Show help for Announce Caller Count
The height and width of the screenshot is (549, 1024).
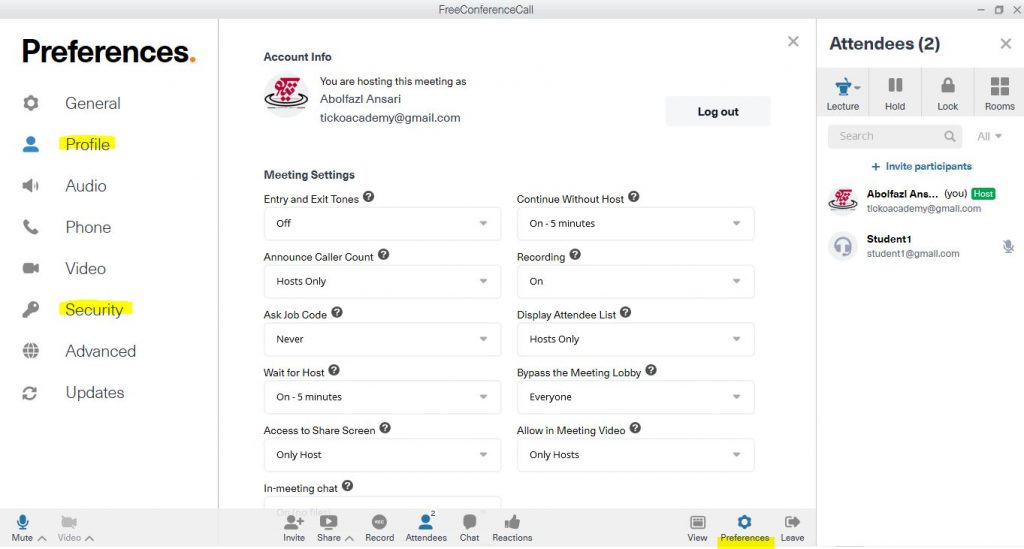pyautogui.click(x=383, y=255)
